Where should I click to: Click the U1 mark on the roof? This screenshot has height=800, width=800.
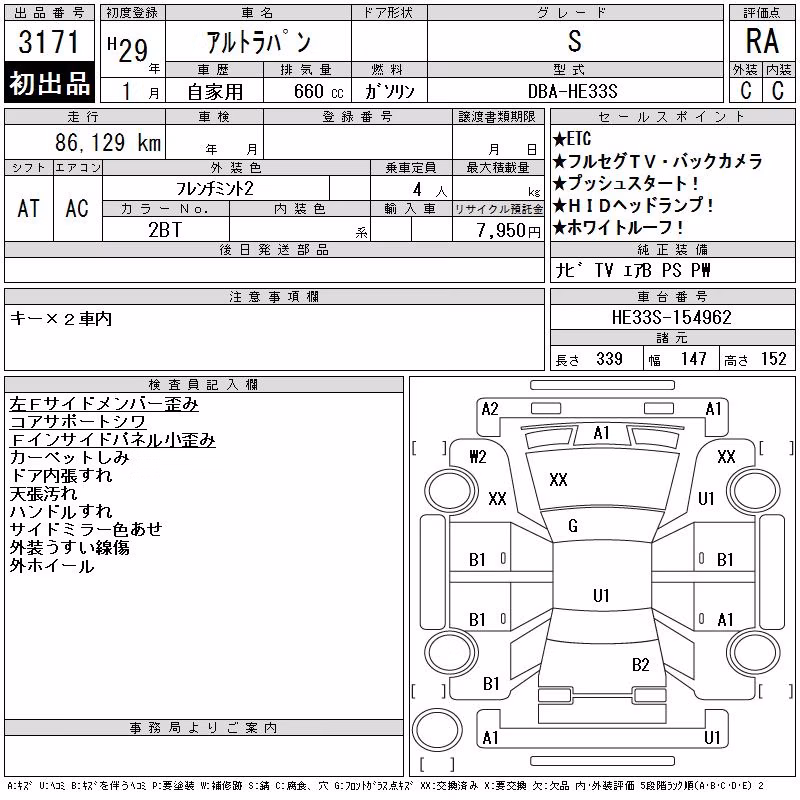tap(601, 595)
